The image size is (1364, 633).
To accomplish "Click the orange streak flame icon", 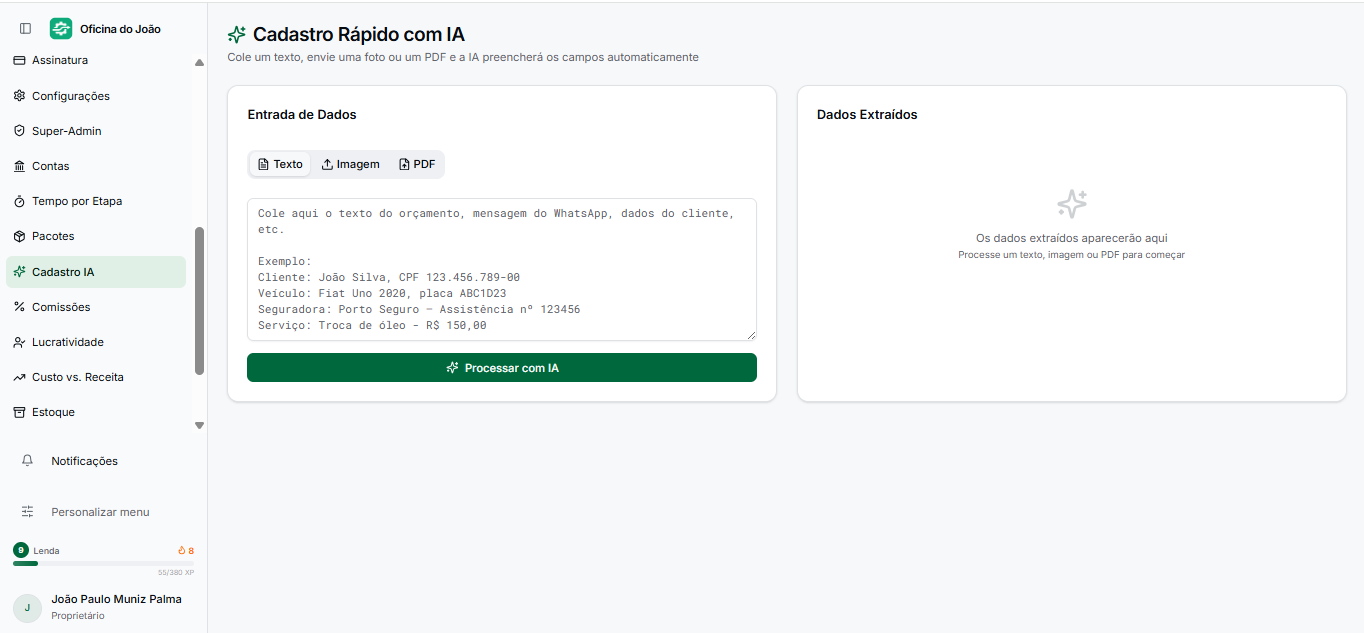I will pyautogui.click(x=181, y=551).
